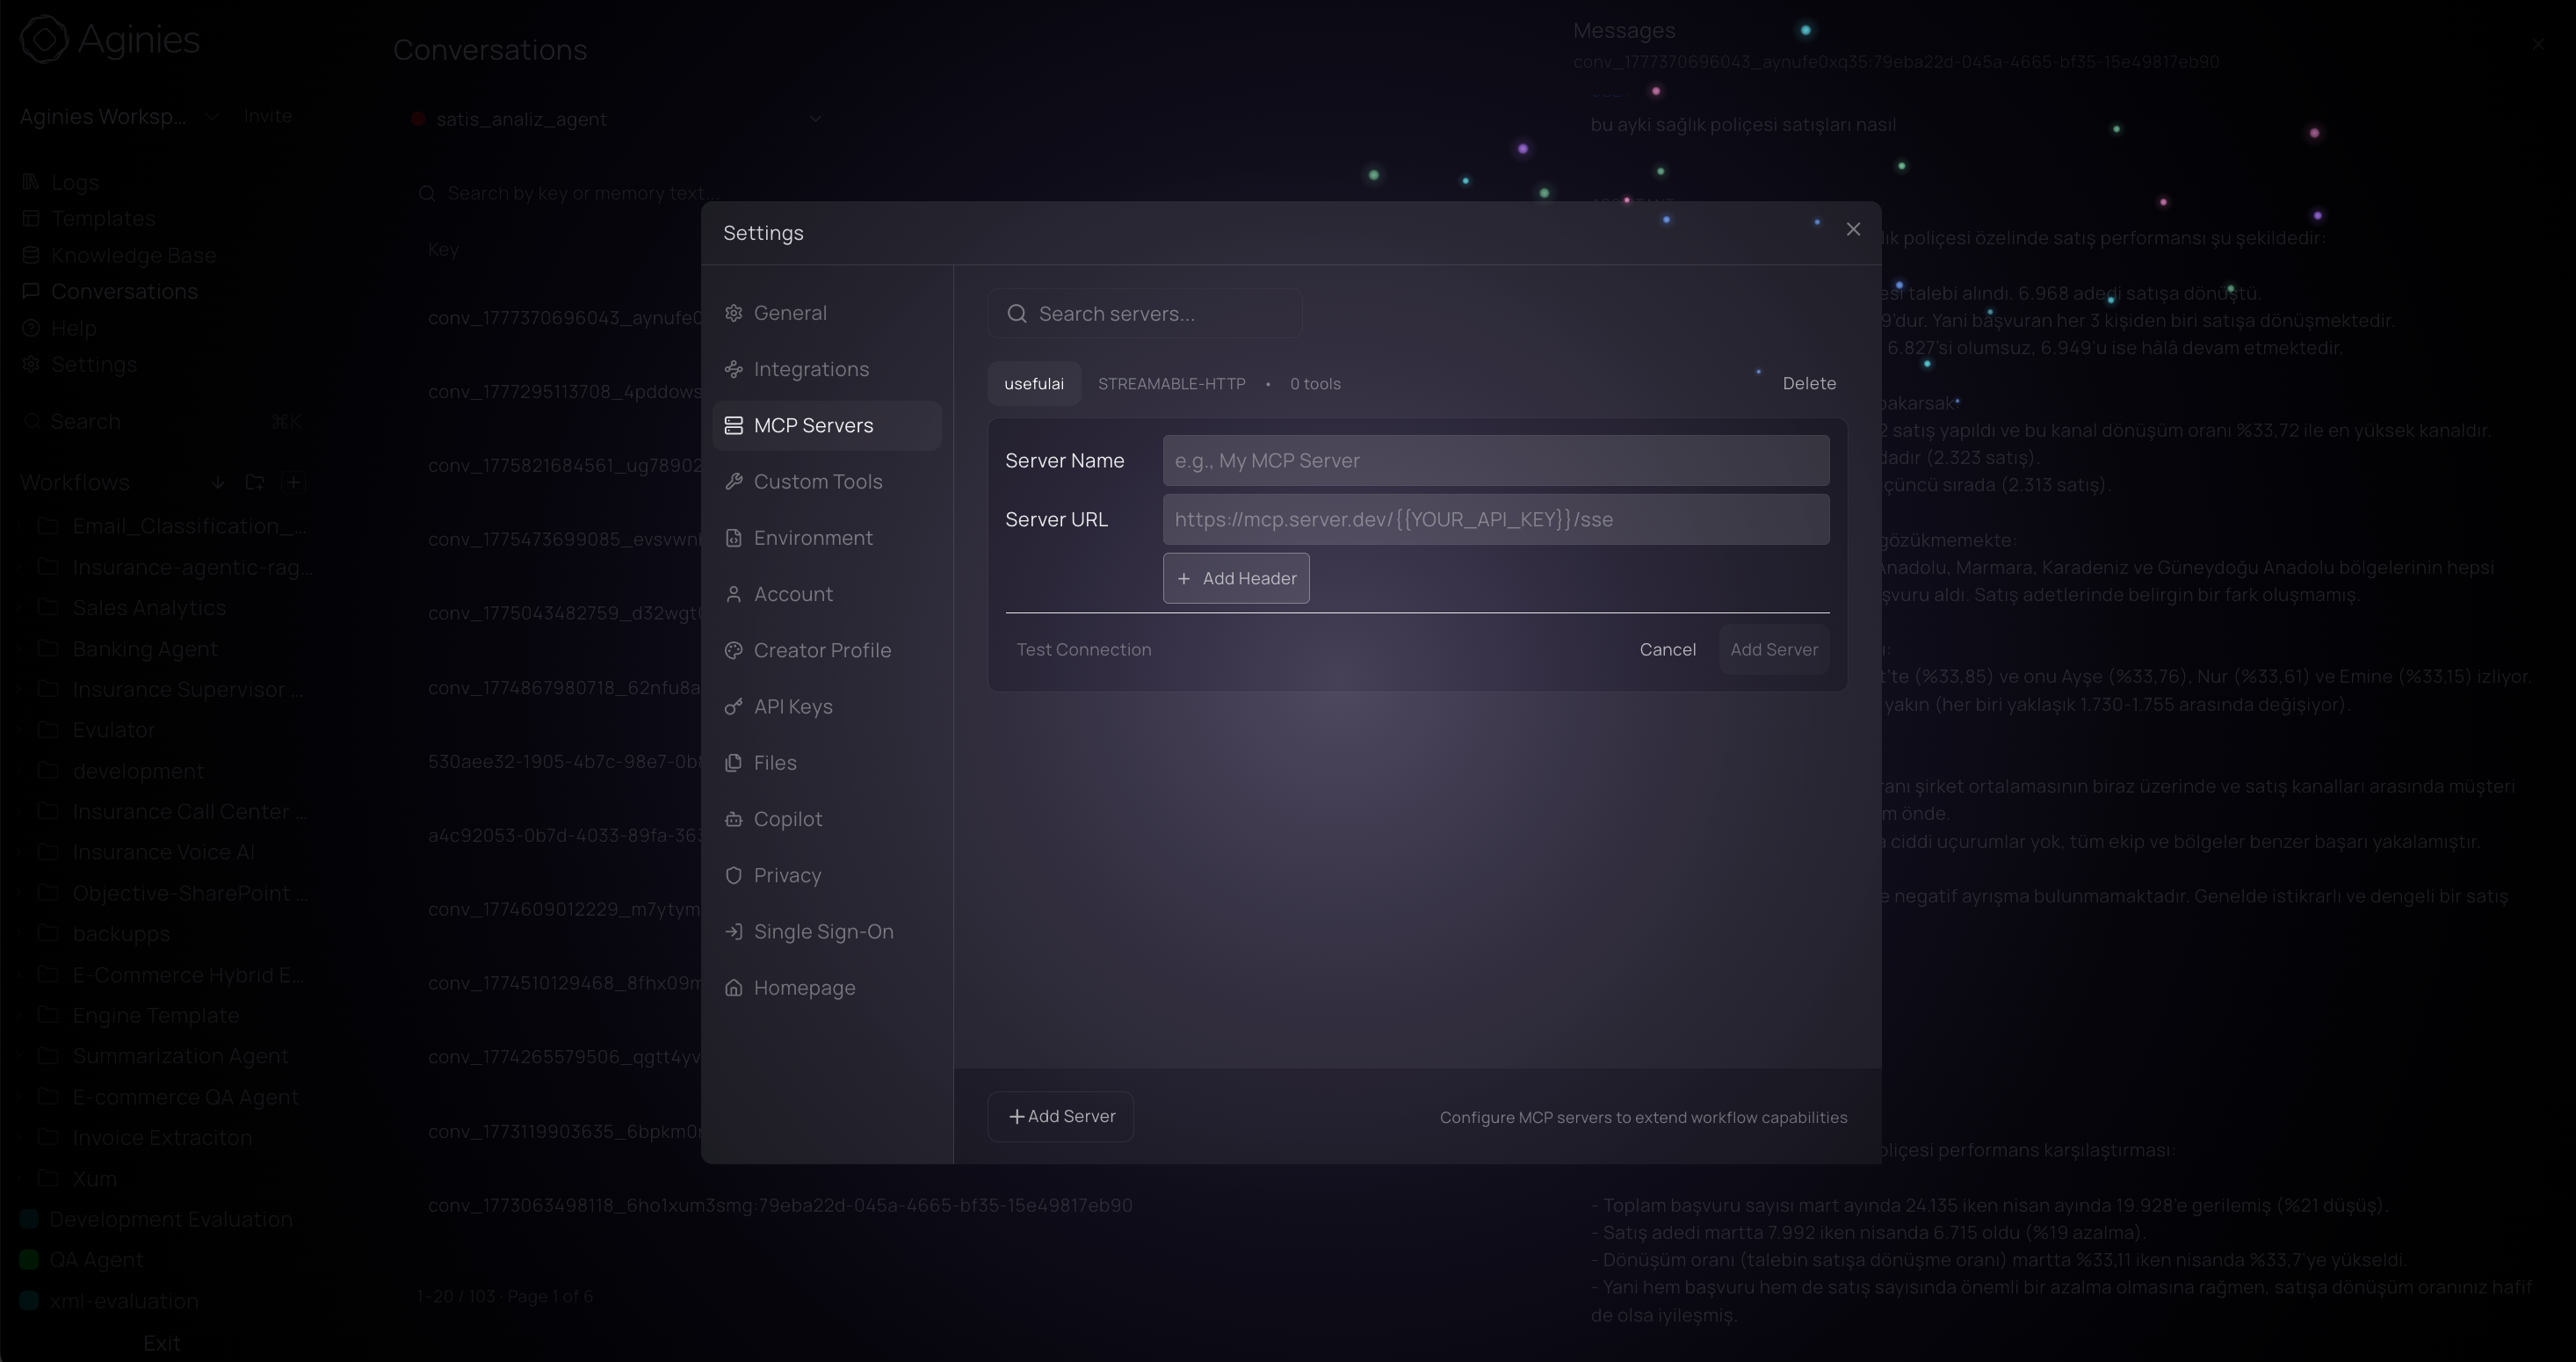
Task: Open Creator Profile settings section
Action: 826,650
